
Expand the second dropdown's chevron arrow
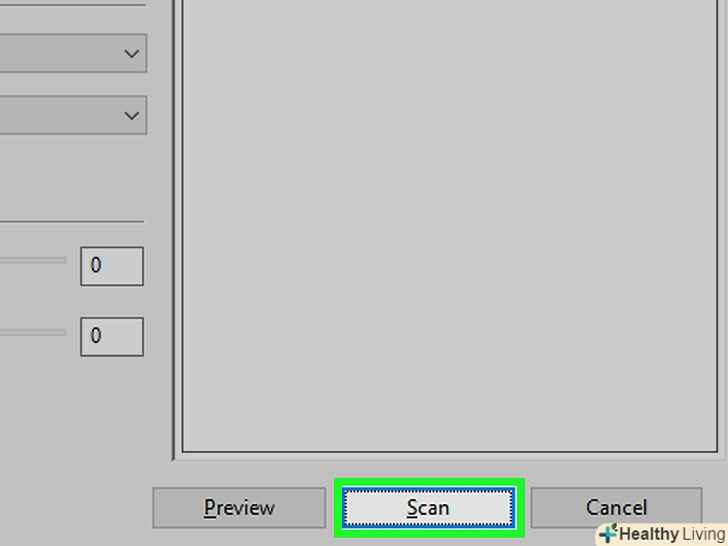point(132,115)
